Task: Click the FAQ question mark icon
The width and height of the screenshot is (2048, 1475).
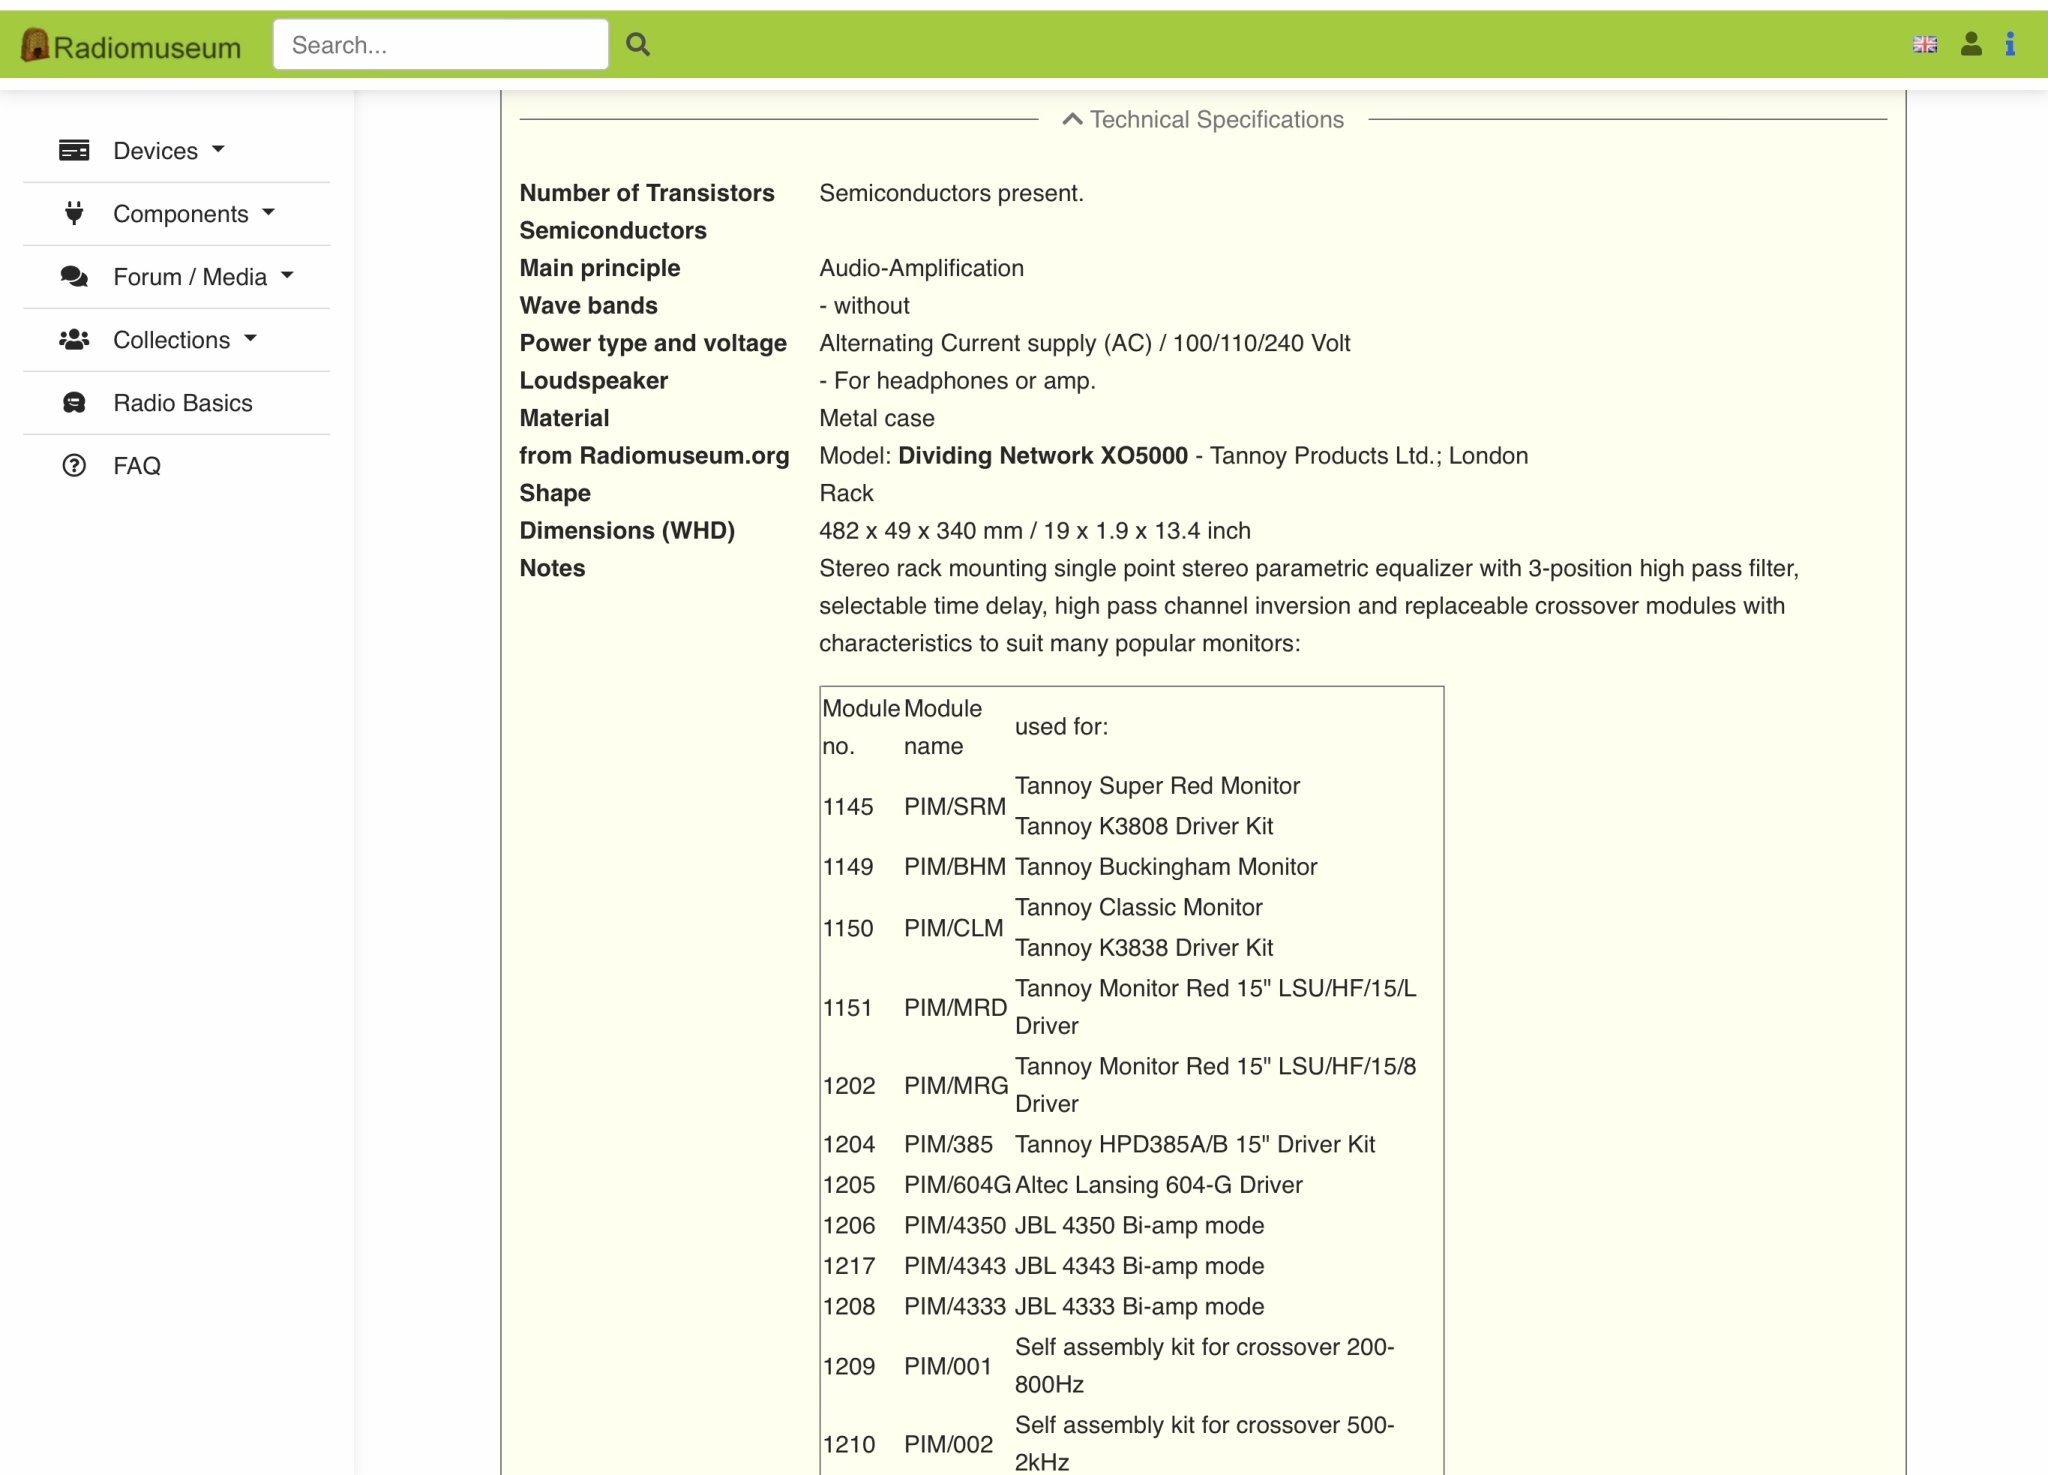Action: coord(74,465)
